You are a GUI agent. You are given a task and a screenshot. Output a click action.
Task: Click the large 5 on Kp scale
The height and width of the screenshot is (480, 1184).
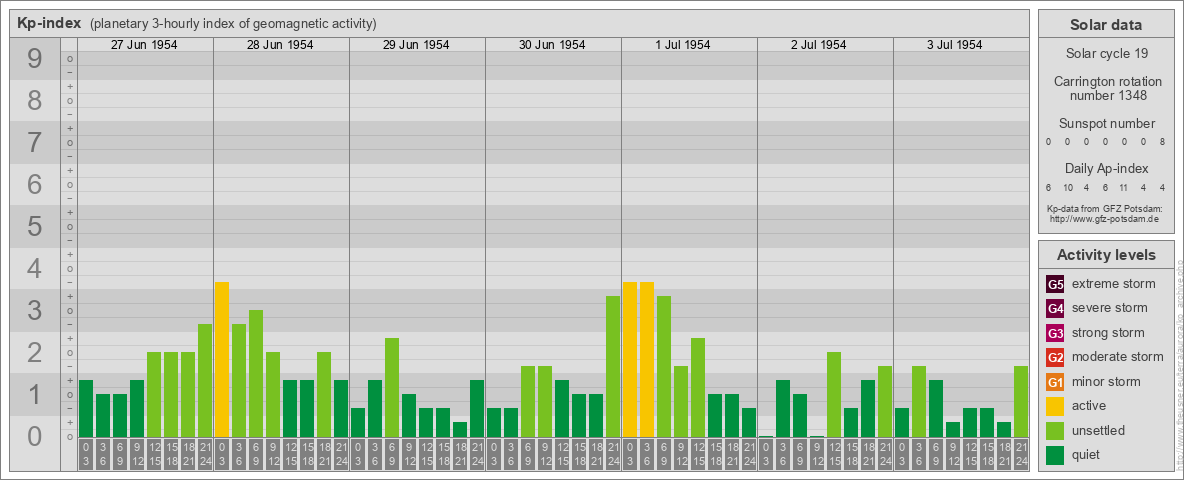pyautogui.click(x=35, y=226)
